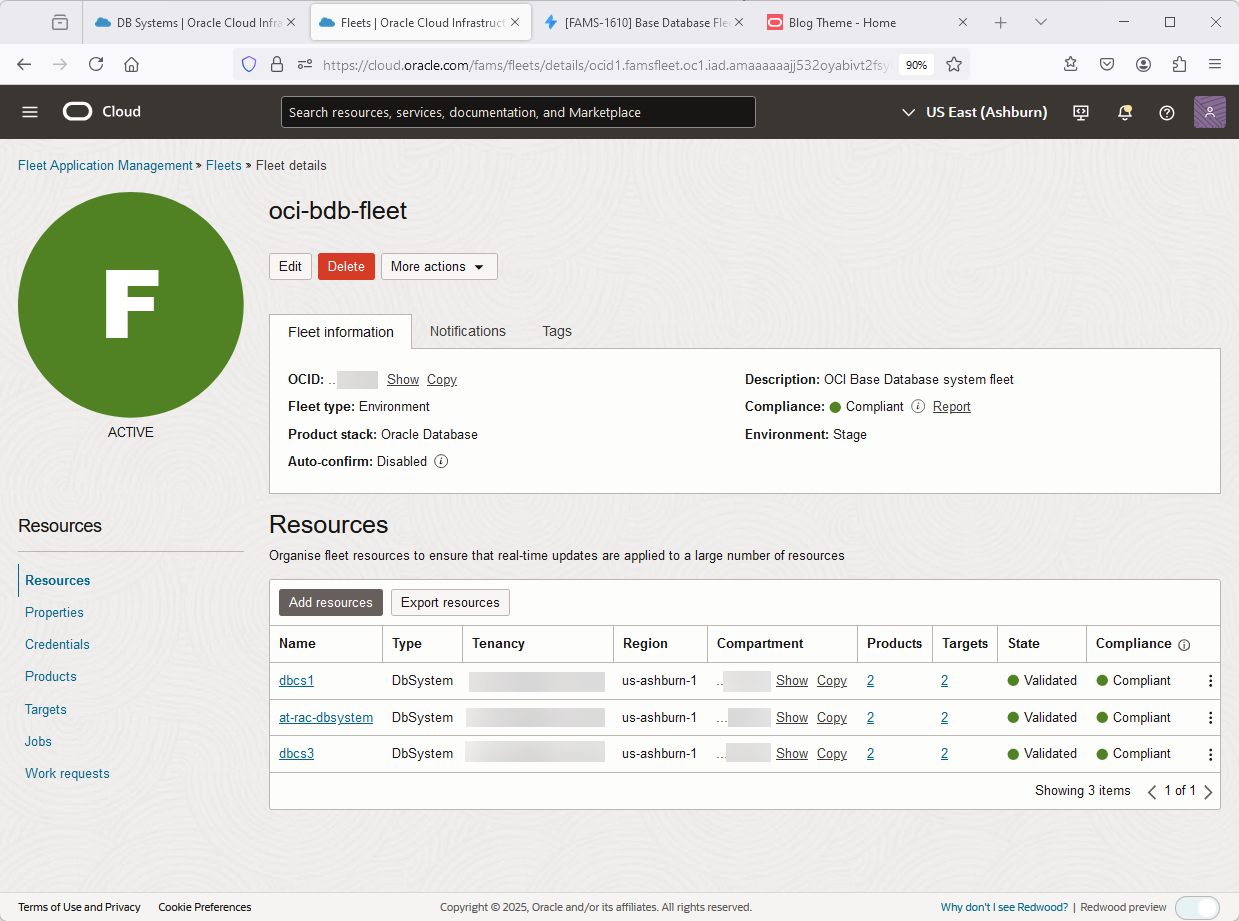Click the notifications bell icon
The width and height of the screenshot is (1239, 921).
tap(1125, 112)
